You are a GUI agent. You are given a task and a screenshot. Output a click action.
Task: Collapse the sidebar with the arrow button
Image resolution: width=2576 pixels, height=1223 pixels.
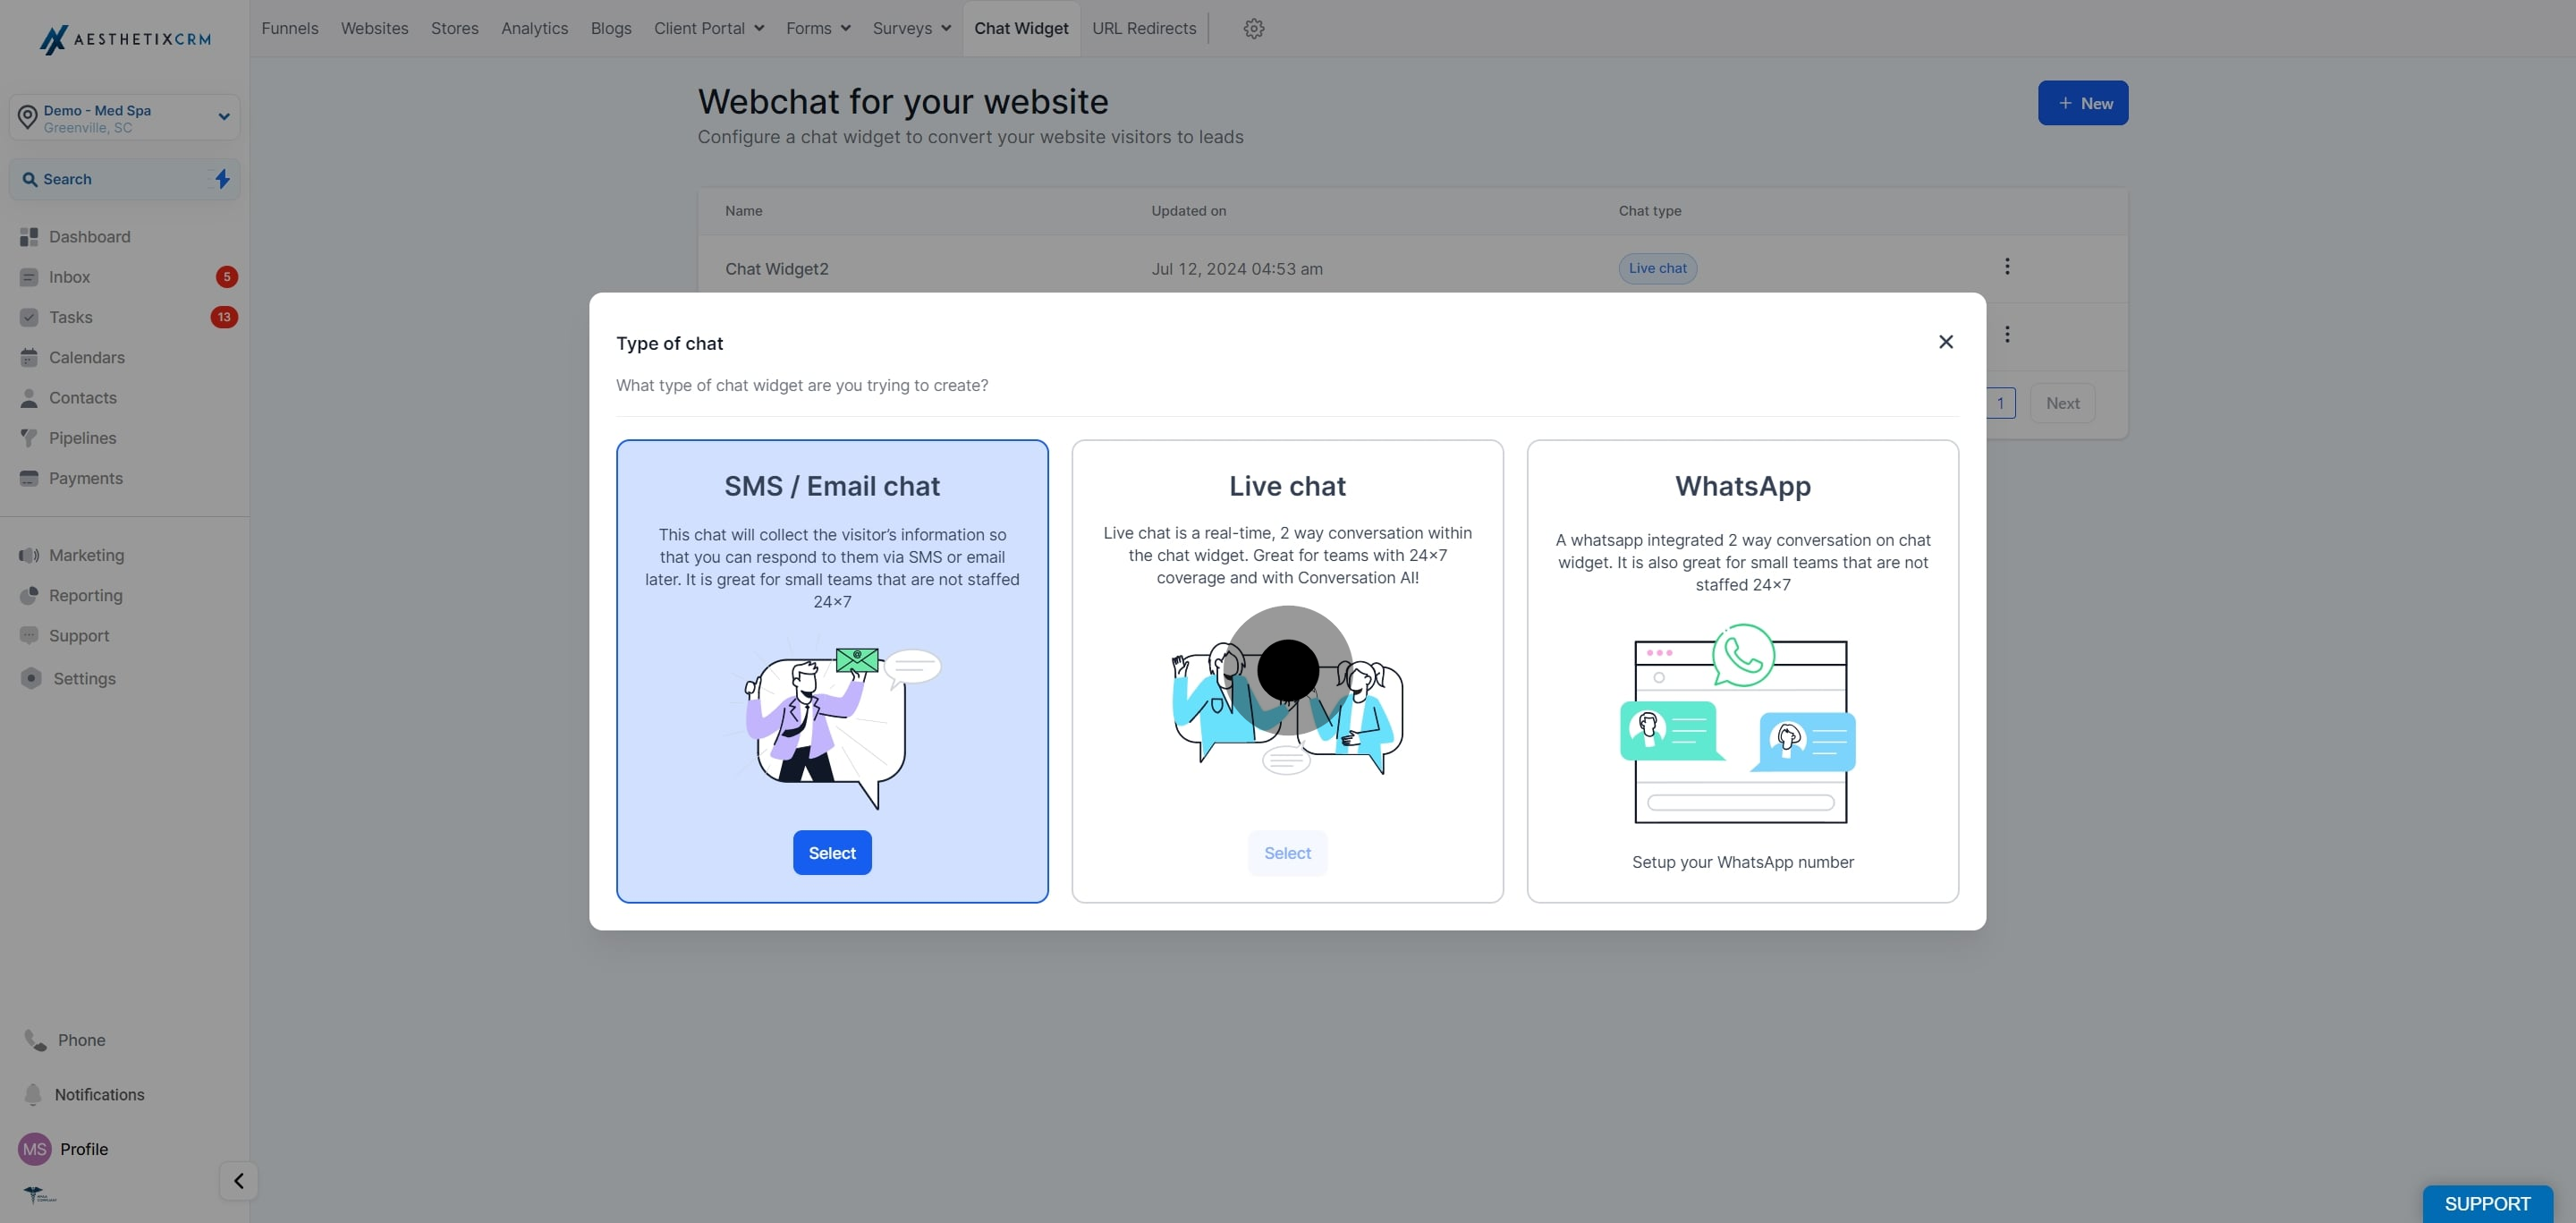tap(238, 1180)
